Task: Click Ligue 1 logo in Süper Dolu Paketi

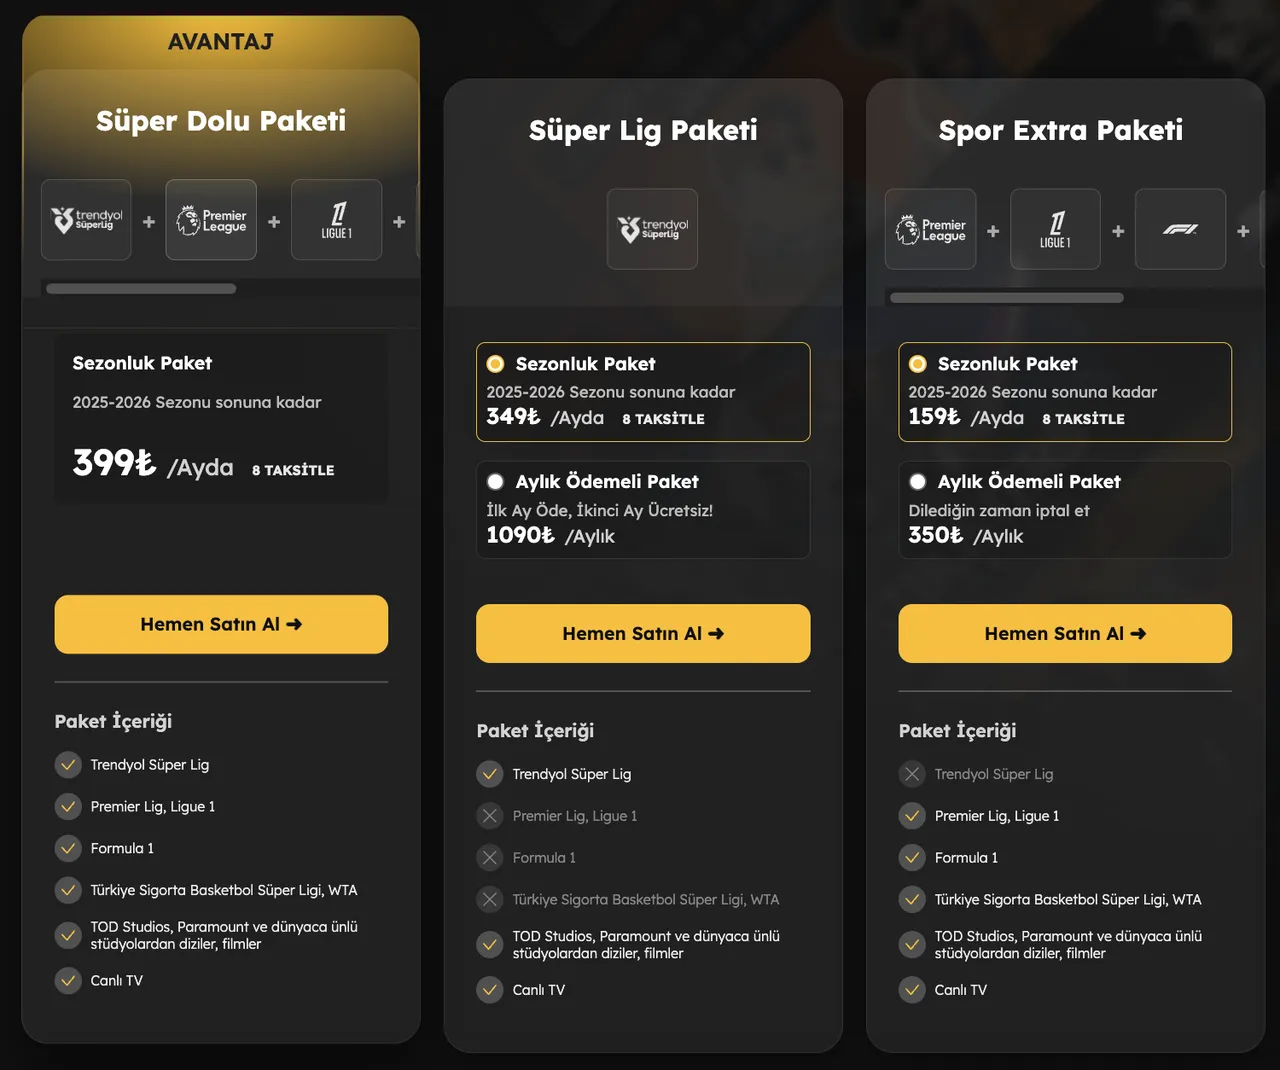Action: (336, 220)
